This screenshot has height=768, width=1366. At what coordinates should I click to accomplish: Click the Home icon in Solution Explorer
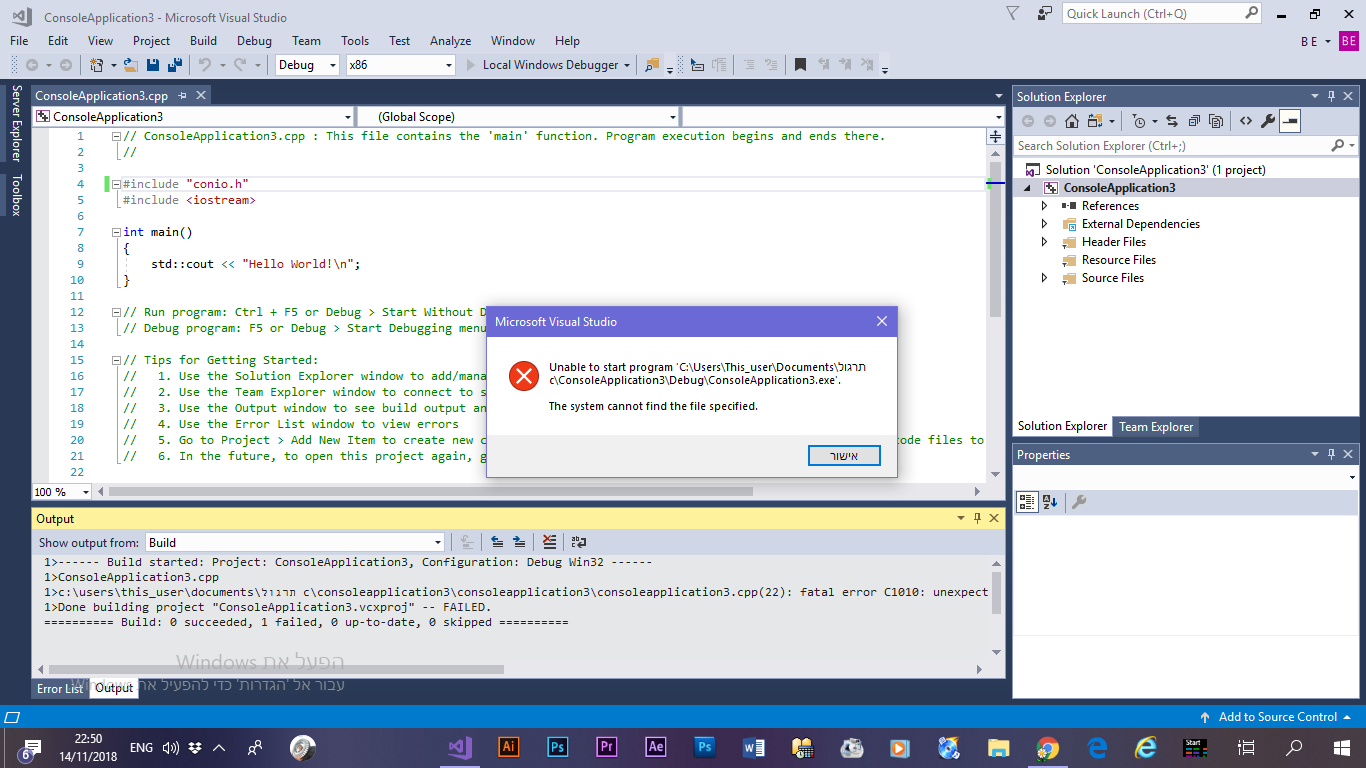[x=1071, y=121]
